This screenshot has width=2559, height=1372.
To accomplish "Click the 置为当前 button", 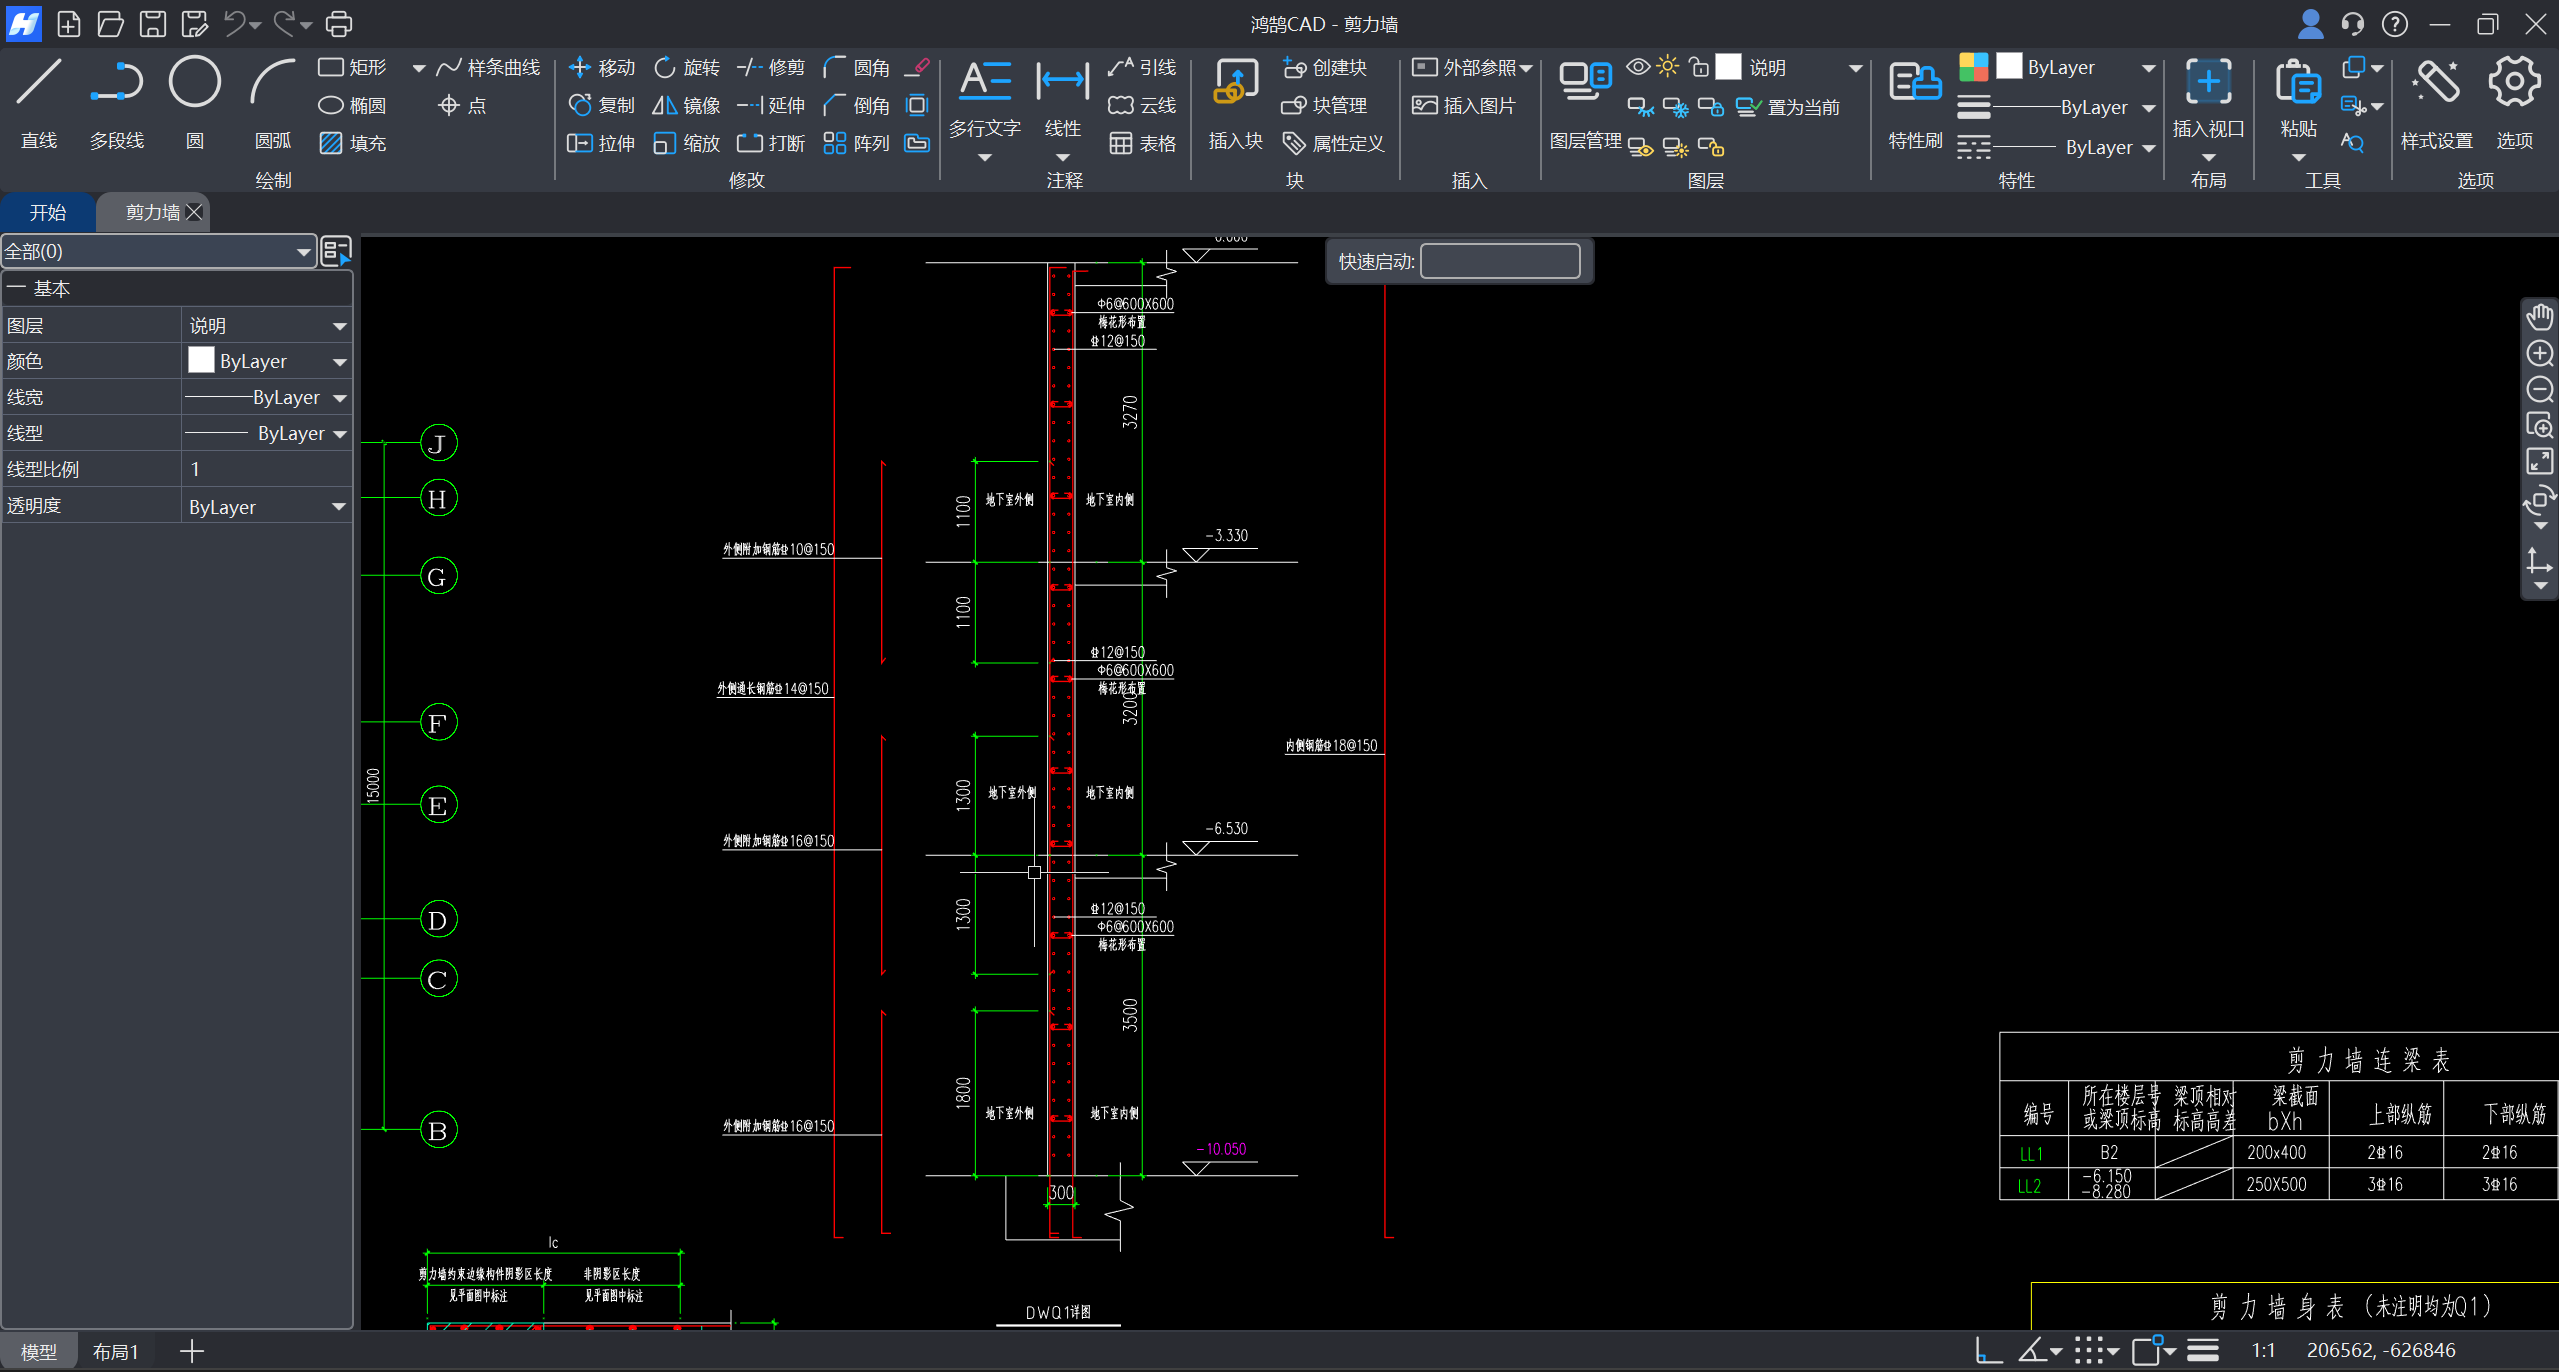I will 1789,107.
